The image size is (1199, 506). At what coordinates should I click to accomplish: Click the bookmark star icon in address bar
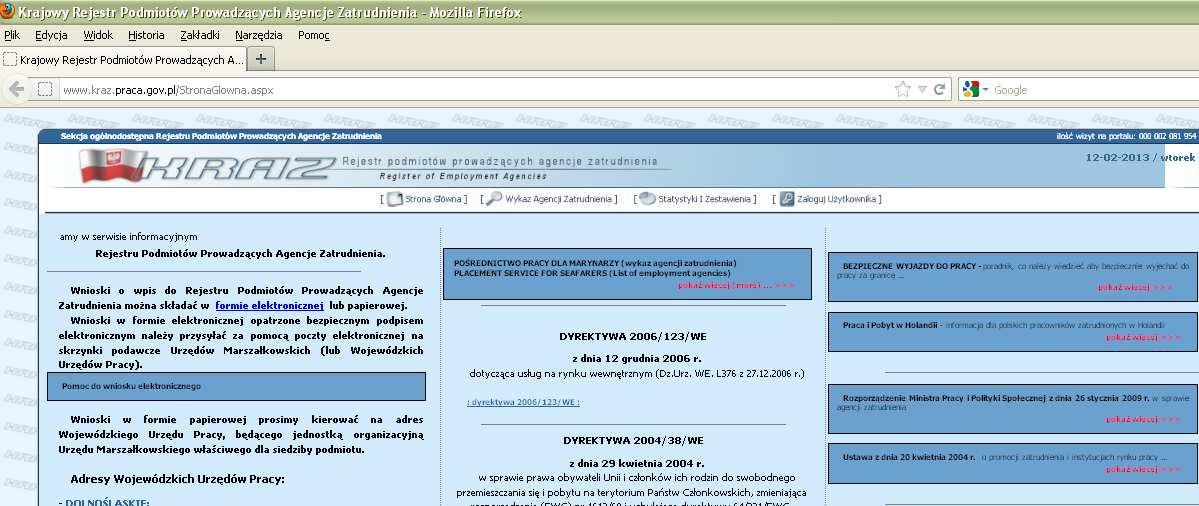coord(902,89)
